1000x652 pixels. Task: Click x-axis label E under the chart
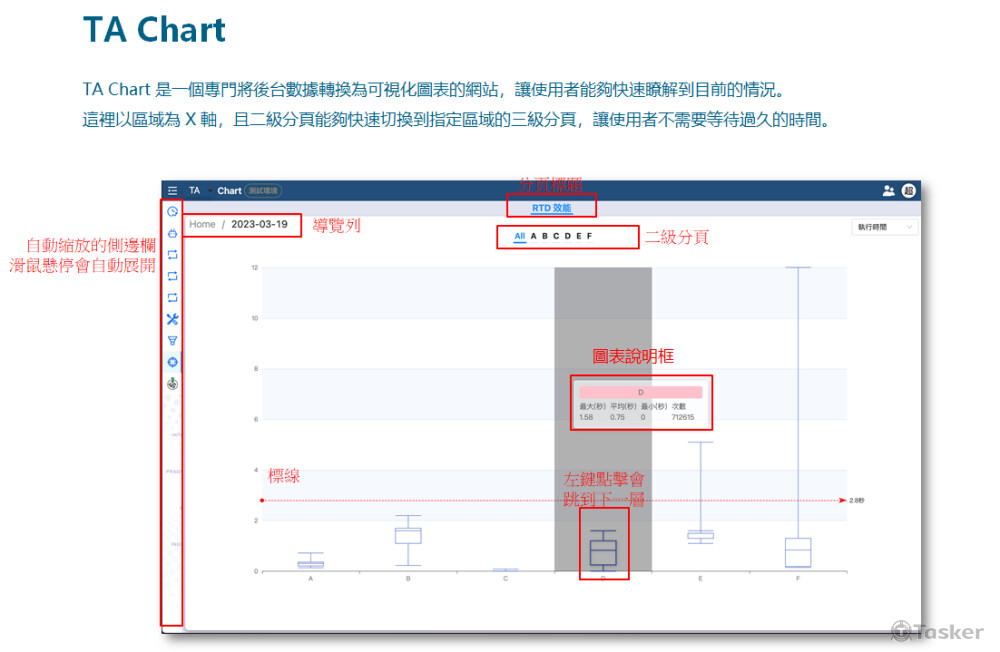[x=700, y=579]
